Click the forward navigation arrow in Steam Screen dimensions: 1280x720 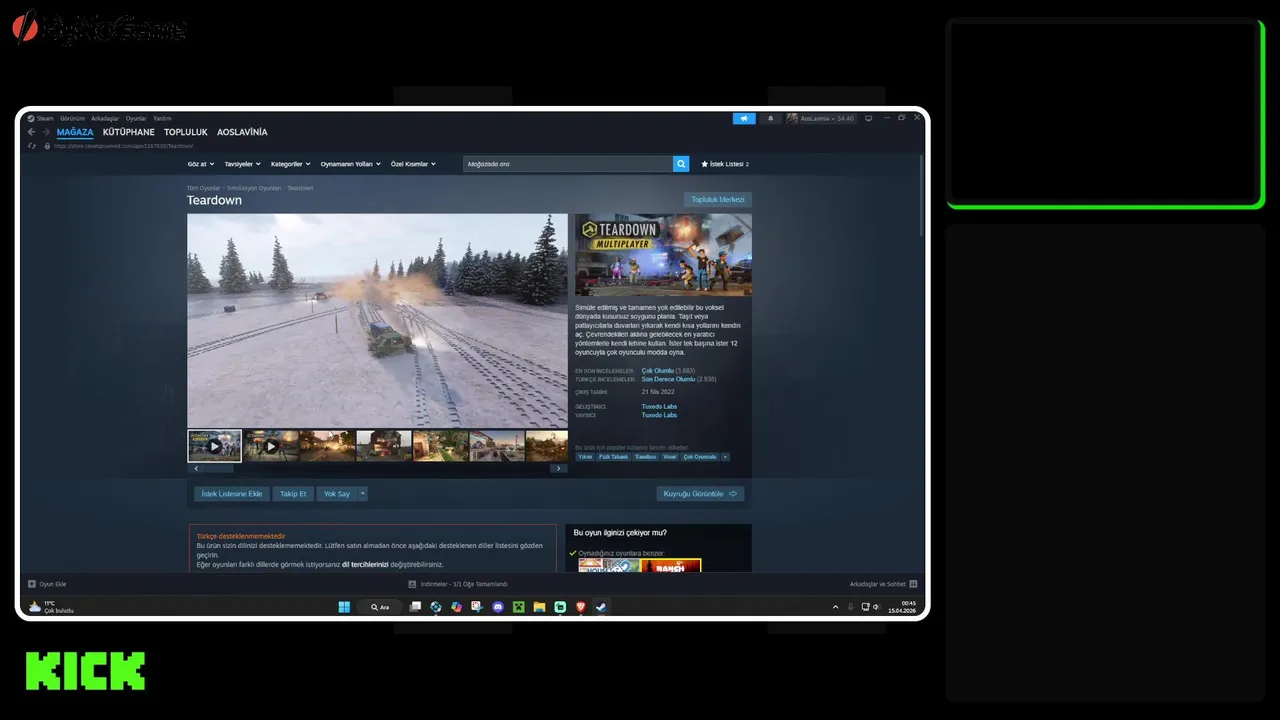[x=45, y=132]
